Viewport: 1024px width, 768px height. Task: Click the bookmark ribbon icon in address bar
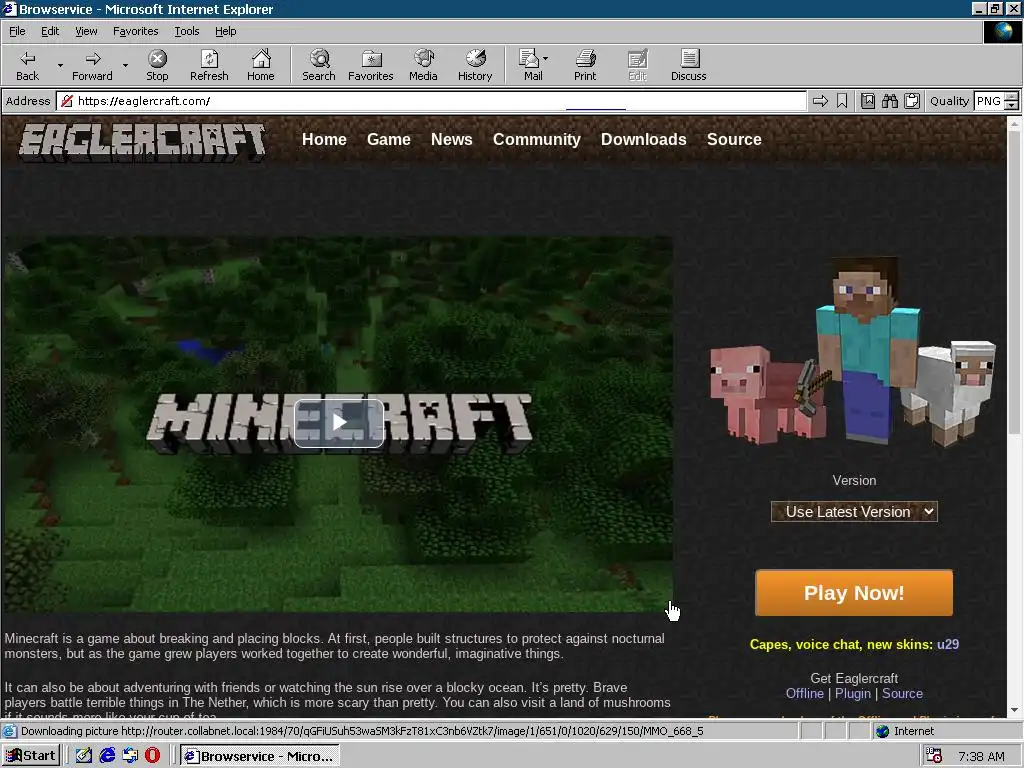point(842,101)
